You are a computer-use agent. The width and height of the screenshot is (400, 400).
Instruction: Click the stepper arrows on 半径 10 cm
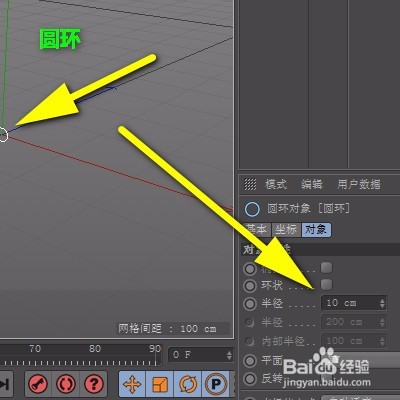pos(382,303)
